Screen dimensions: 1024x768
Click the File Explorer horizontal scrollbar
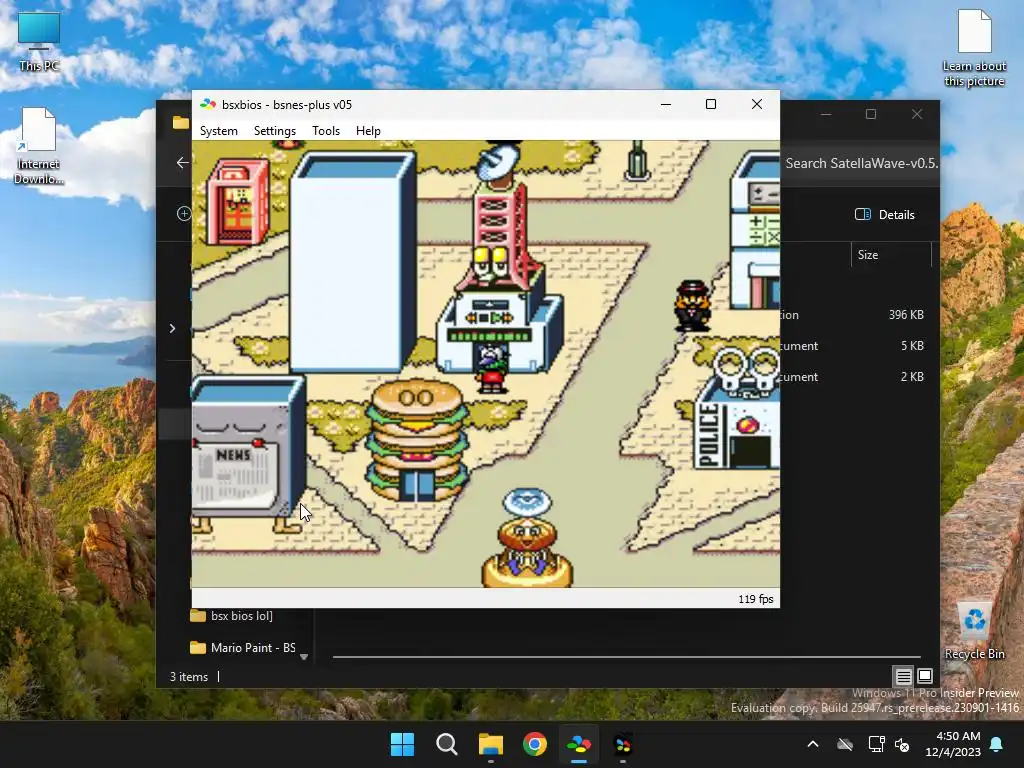tap(626, 656)
